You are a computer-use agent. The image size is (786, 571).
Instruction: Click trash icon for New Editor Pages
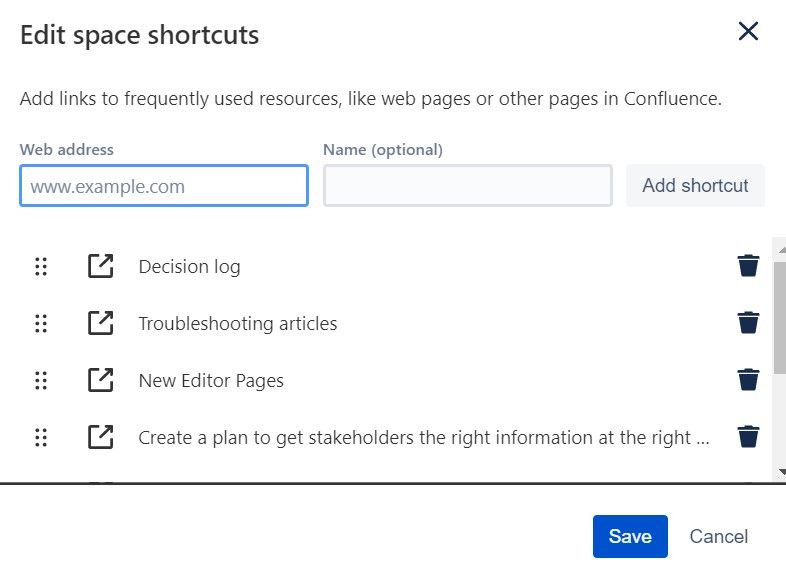[748, 380]
